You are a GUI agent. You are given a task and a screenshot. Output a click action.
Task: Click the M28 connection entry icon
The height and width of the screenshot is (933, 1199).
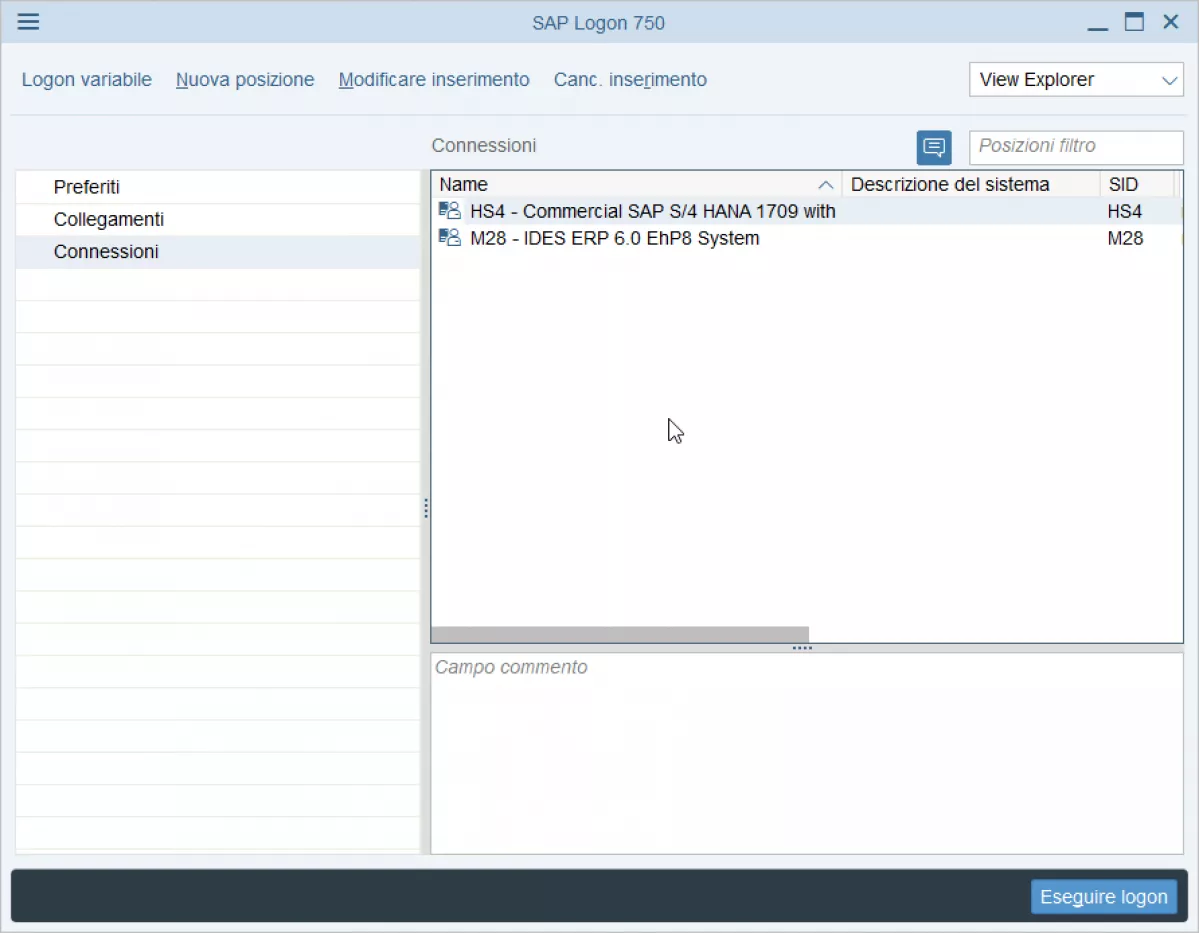point(450,238)
